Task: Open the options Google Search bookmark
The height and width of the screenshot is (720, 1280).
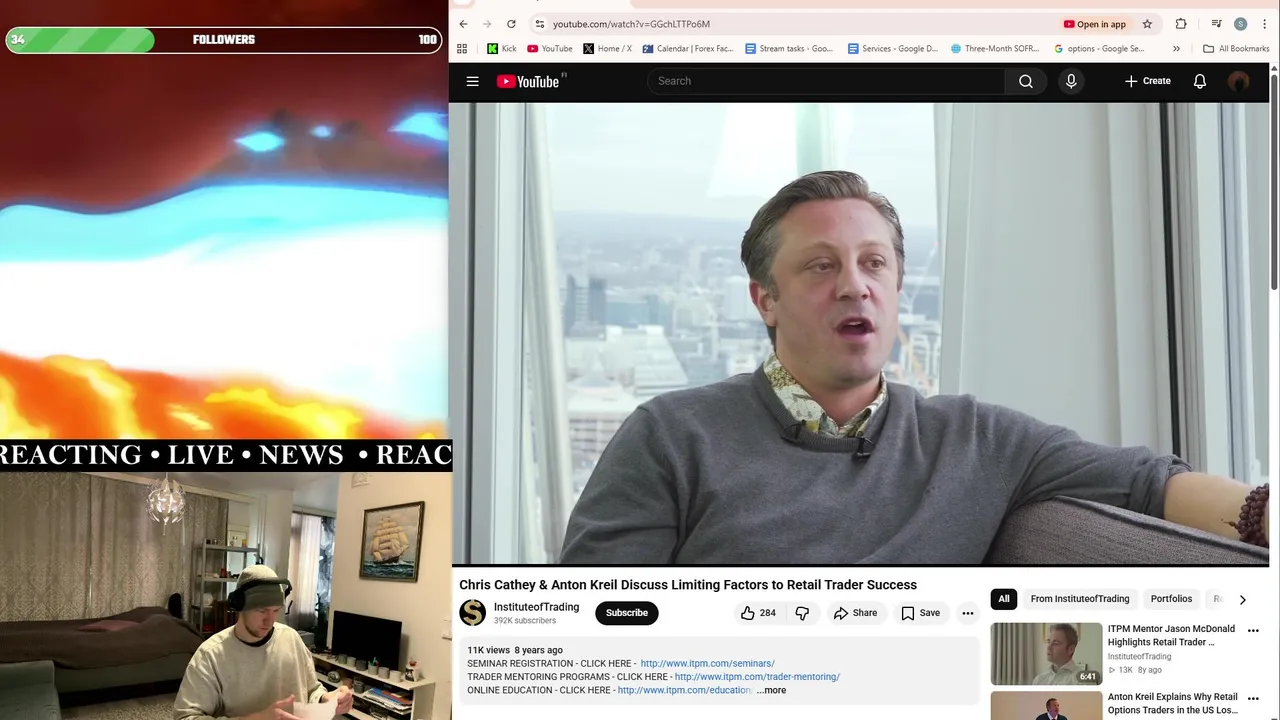Action: click(1099, 48)
